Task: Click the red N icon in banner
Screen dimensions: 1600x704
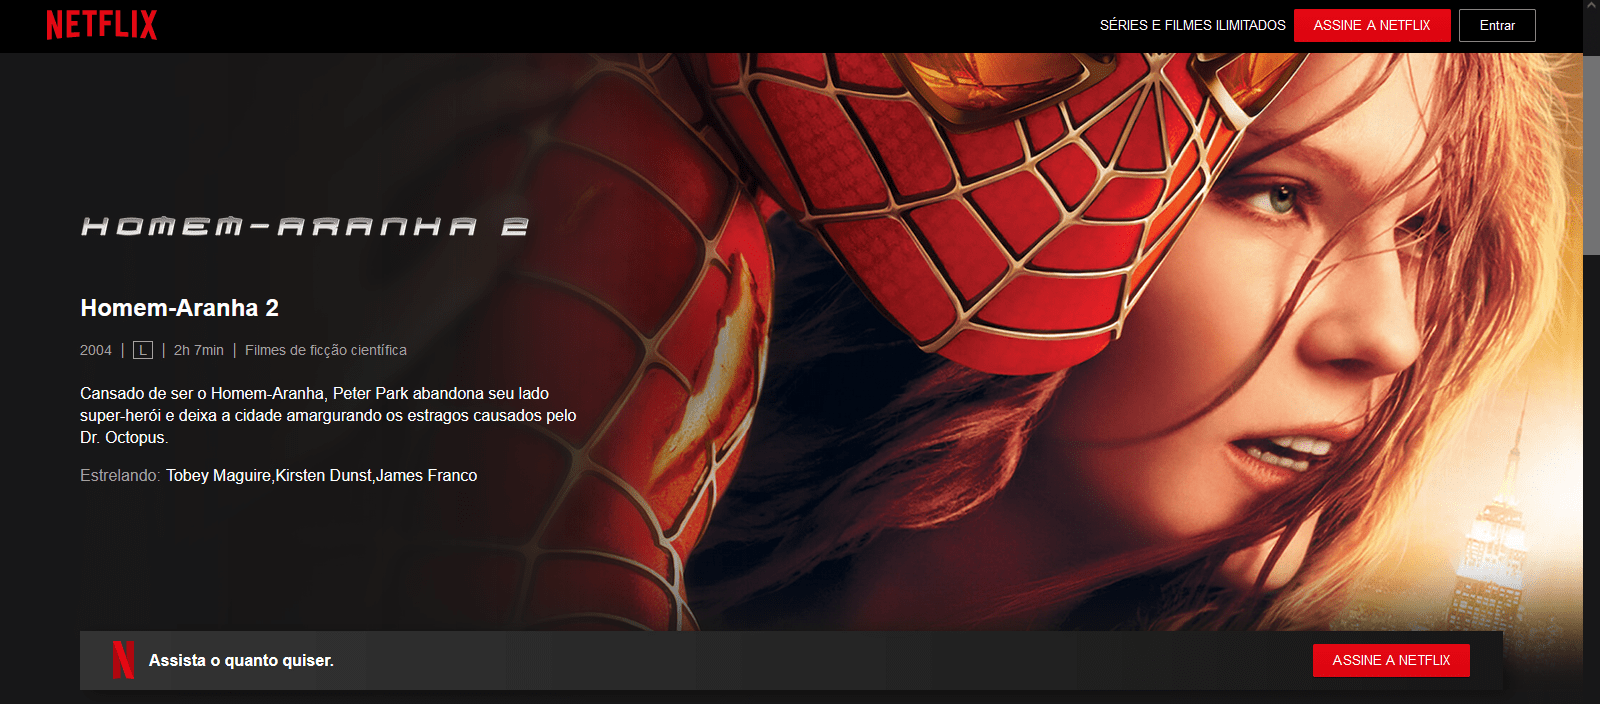Action: coord(123,660)
